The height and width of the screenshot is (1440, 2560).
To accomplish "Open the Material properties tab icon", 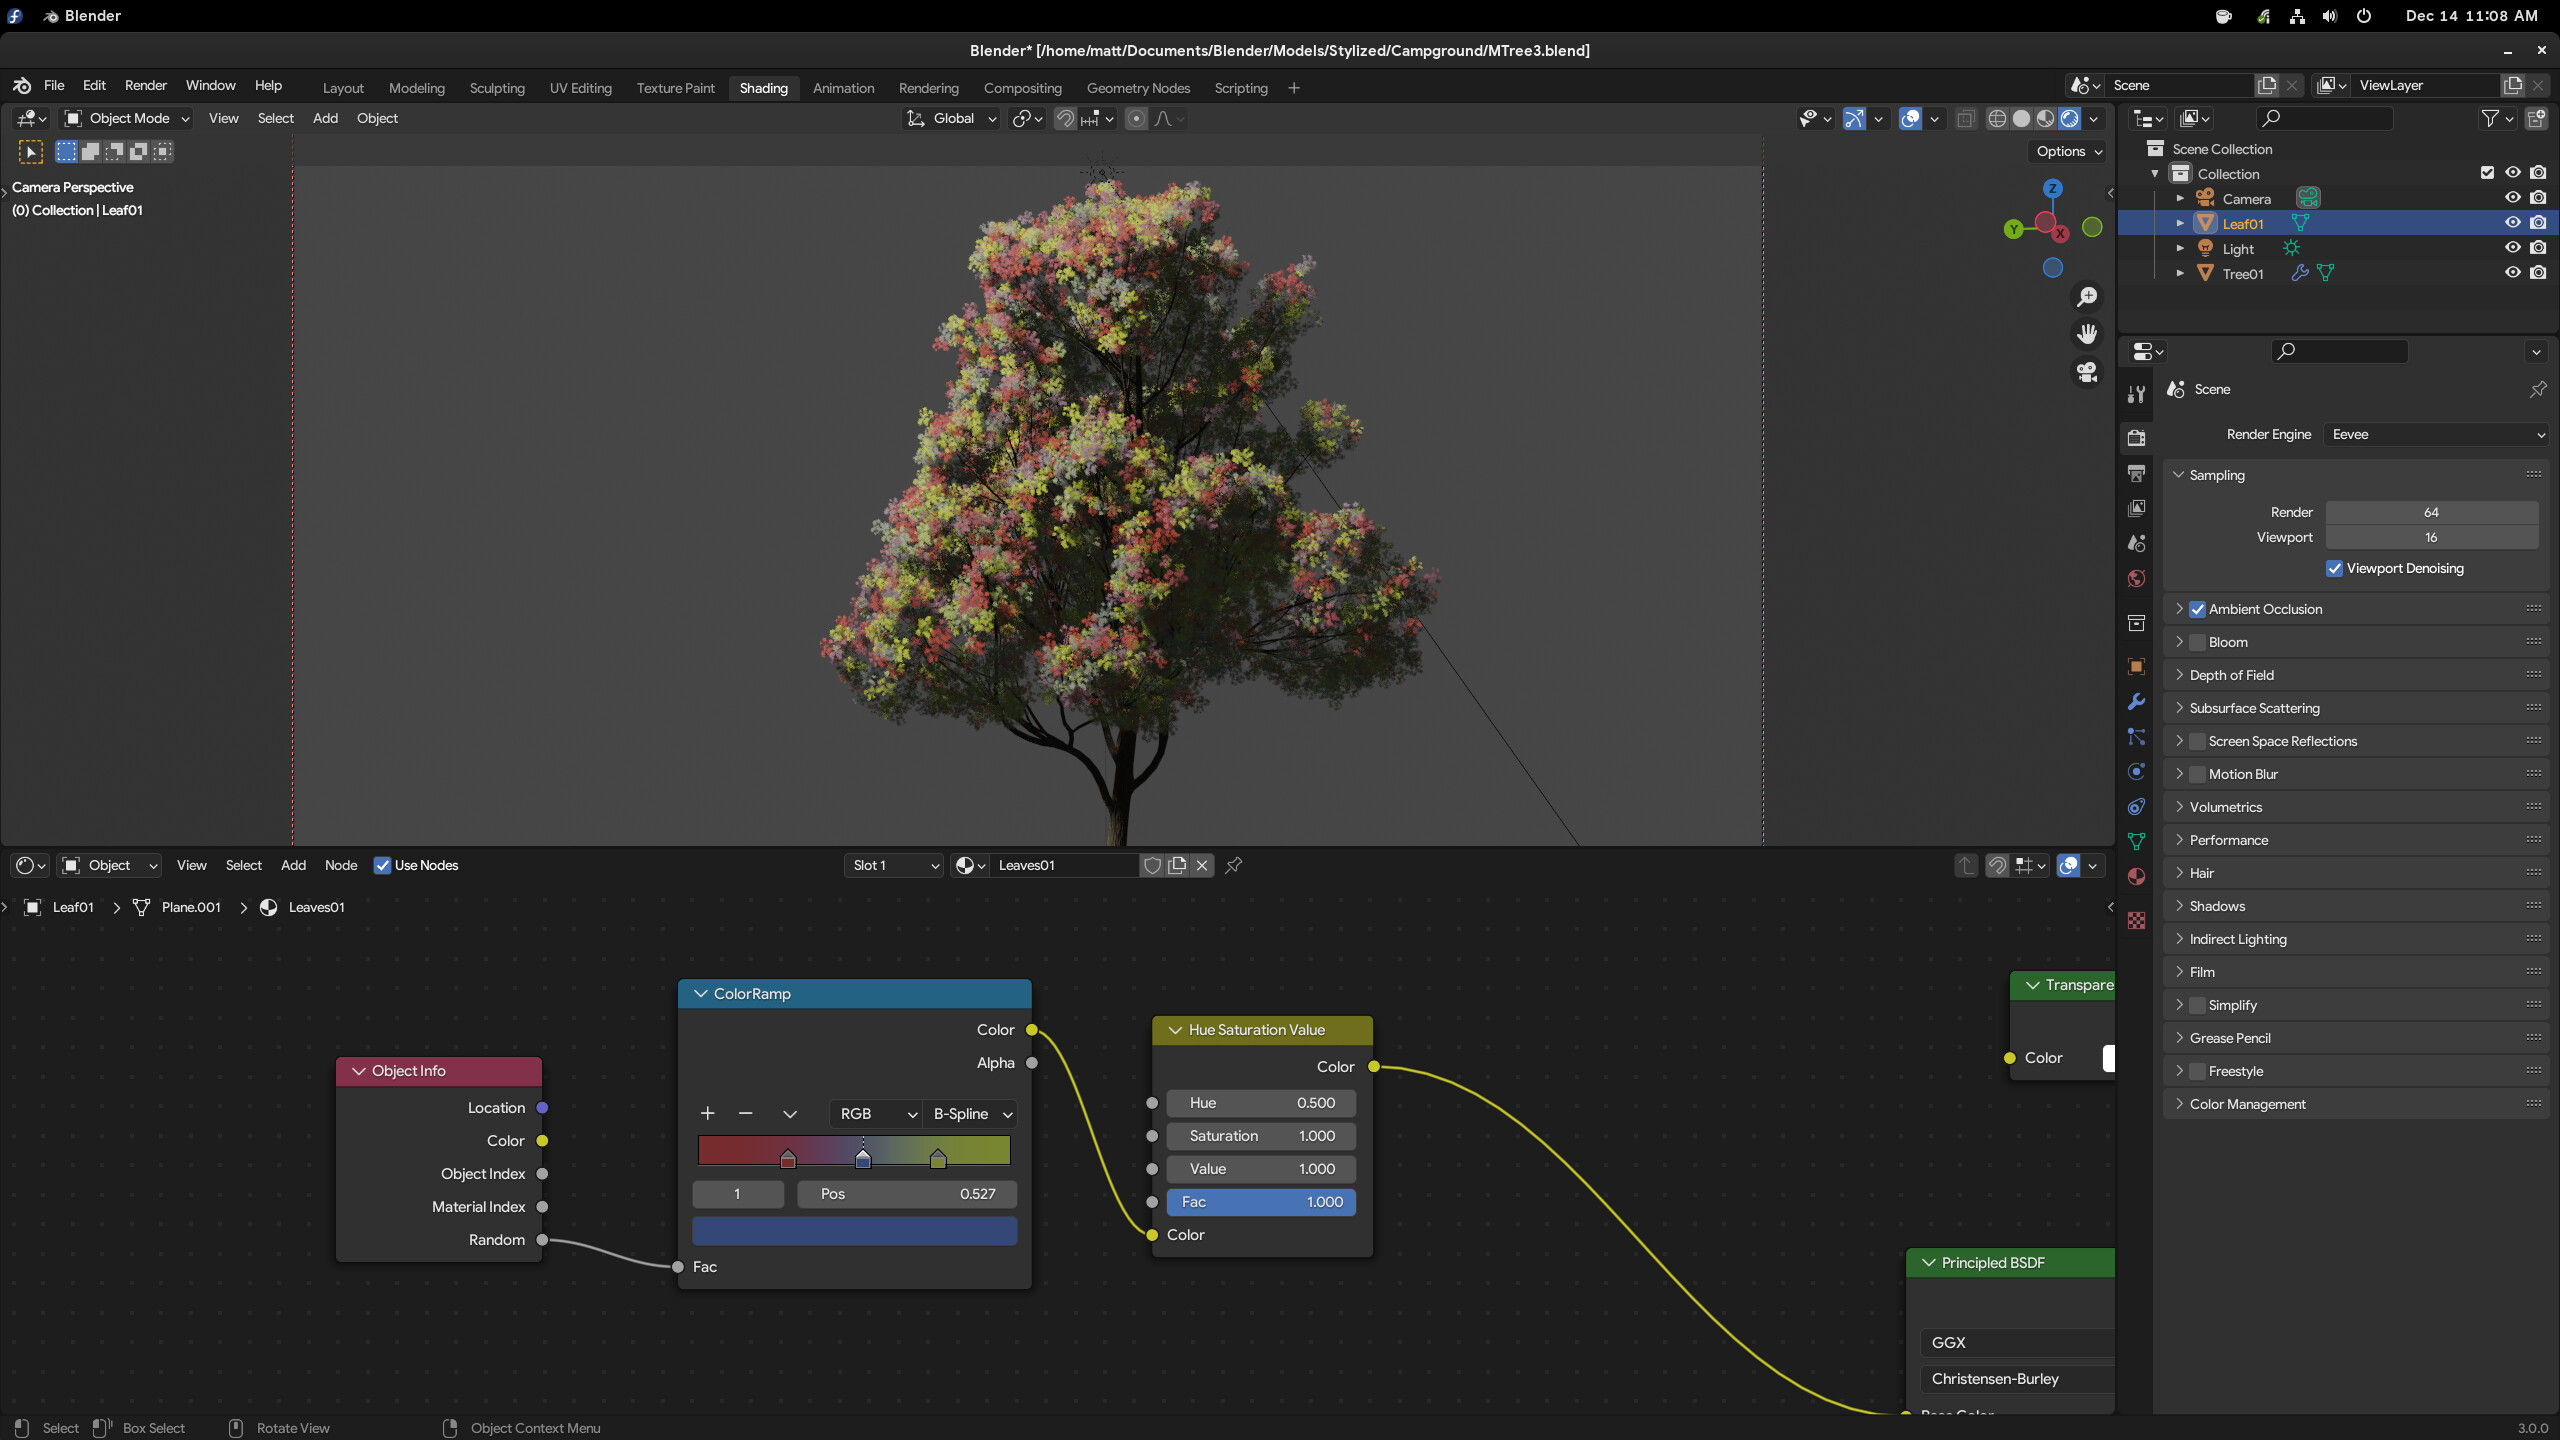I will click(x=2137, y=877).
